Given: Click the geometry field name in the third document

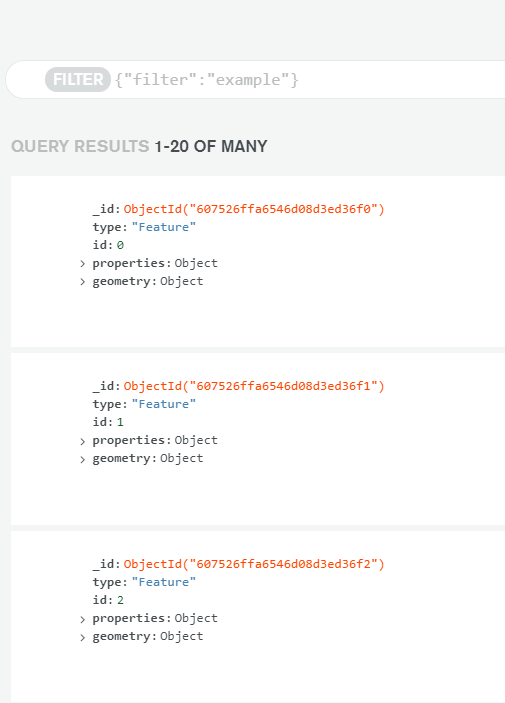Looking at the screenshot, I should point(122,637).
